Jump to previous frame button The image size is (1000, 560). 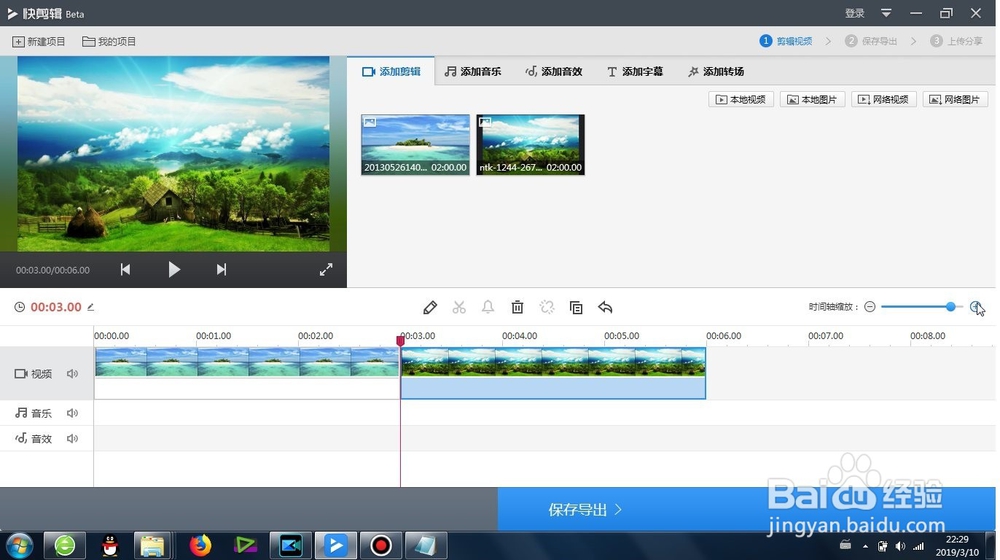(x=126, y=269)
